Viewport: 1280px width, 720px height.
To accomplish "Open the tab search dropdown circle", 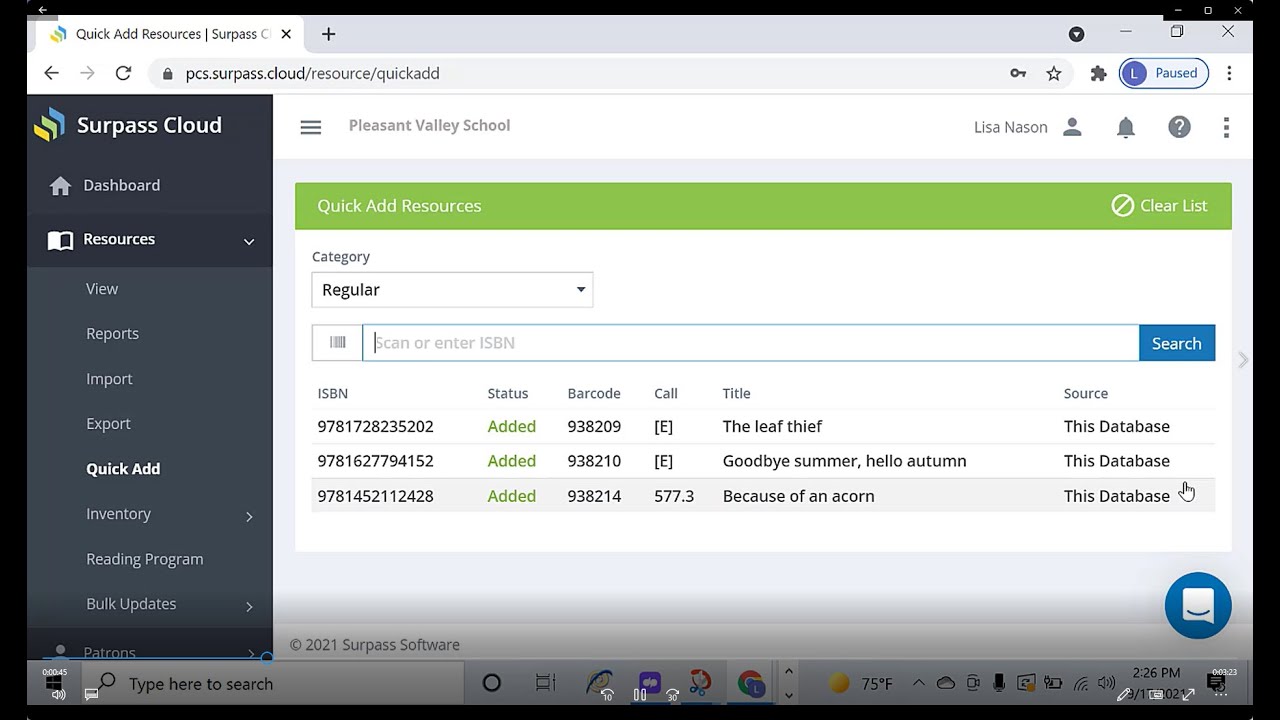I will [x=1076, y=34].
